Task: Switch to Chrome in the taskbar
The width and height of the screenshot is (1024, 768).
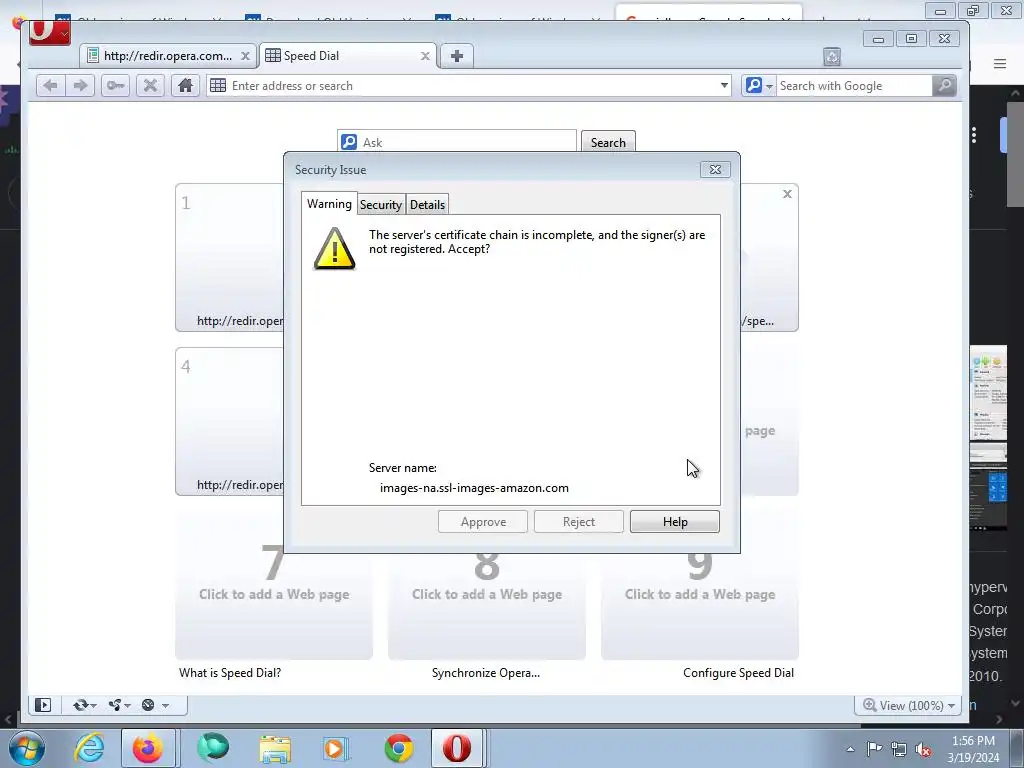Action: [398, 748]
